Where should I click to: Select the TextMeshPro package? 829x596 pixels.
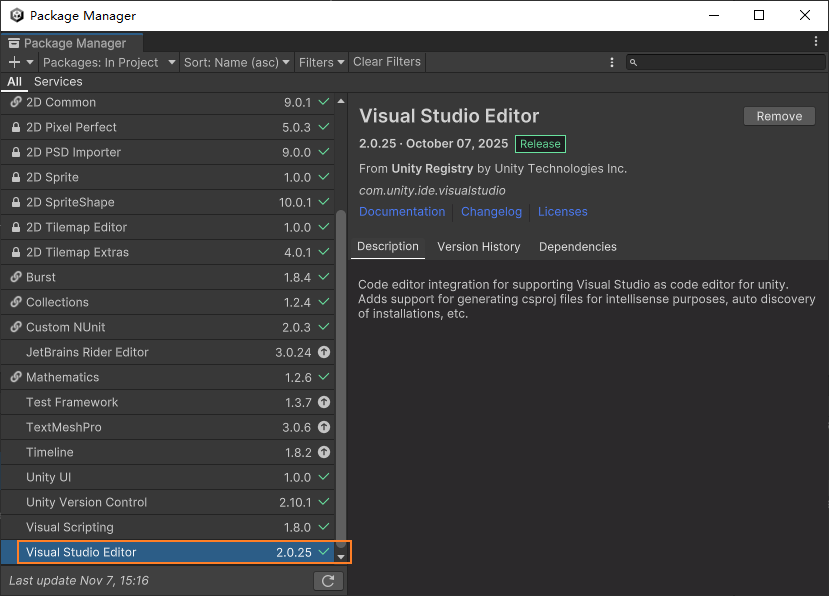click(168, 427)
